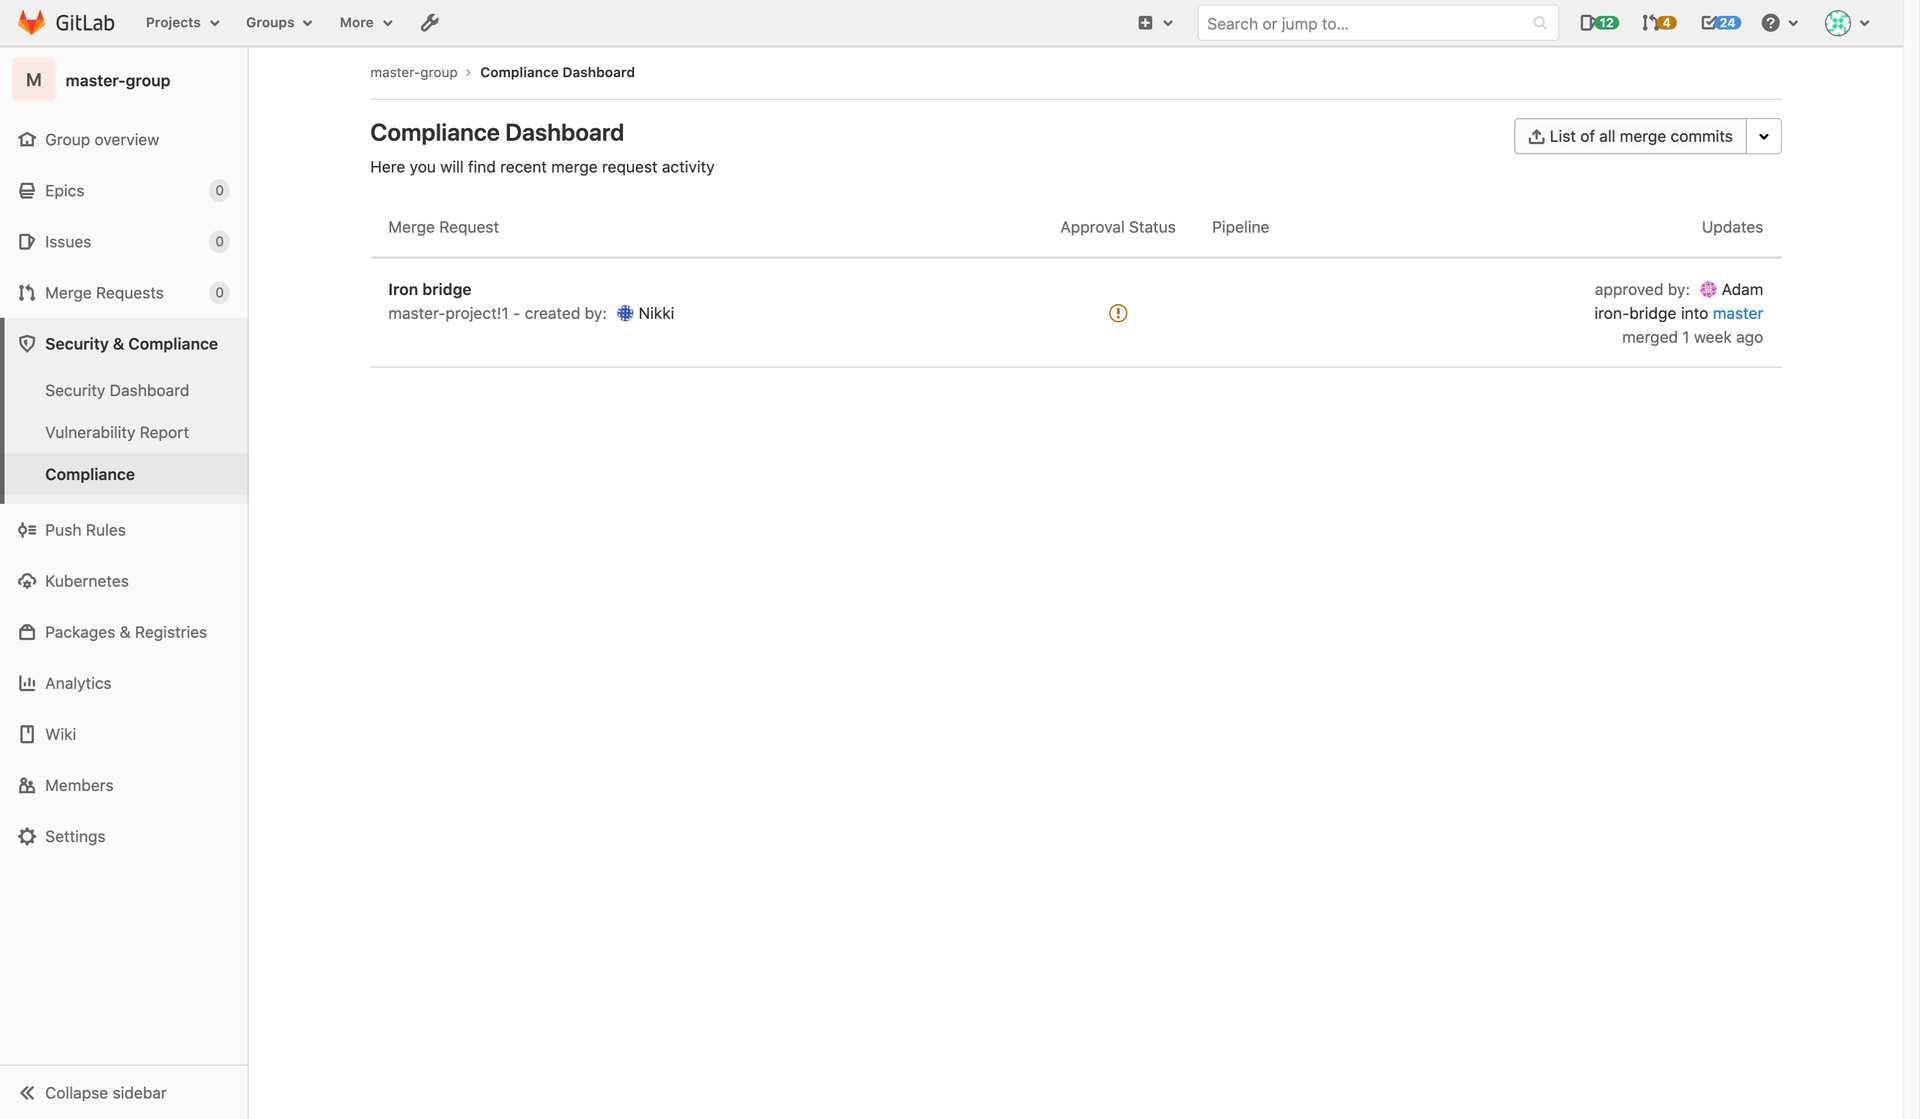Open Group overview page
The image size is (1920, 1119).
pyautogui.click(x=102, y=139)
